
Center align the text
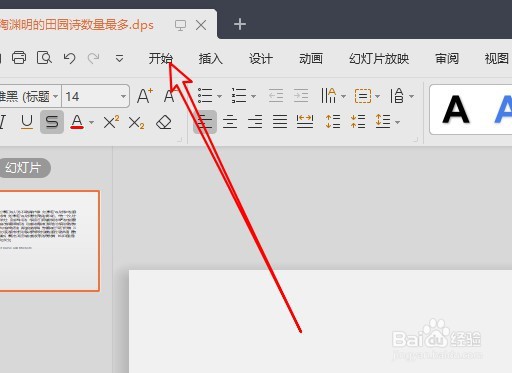(x=230, y=122)
